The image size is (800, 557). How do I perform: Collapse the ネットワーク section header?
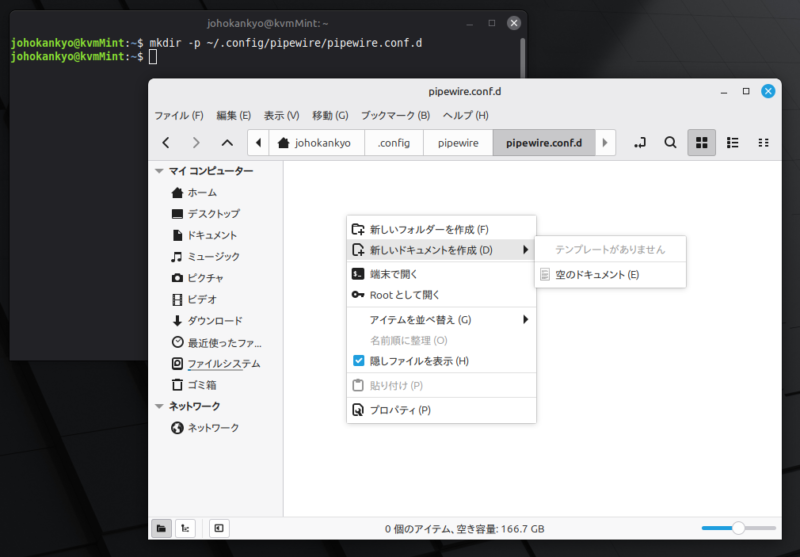160,406
